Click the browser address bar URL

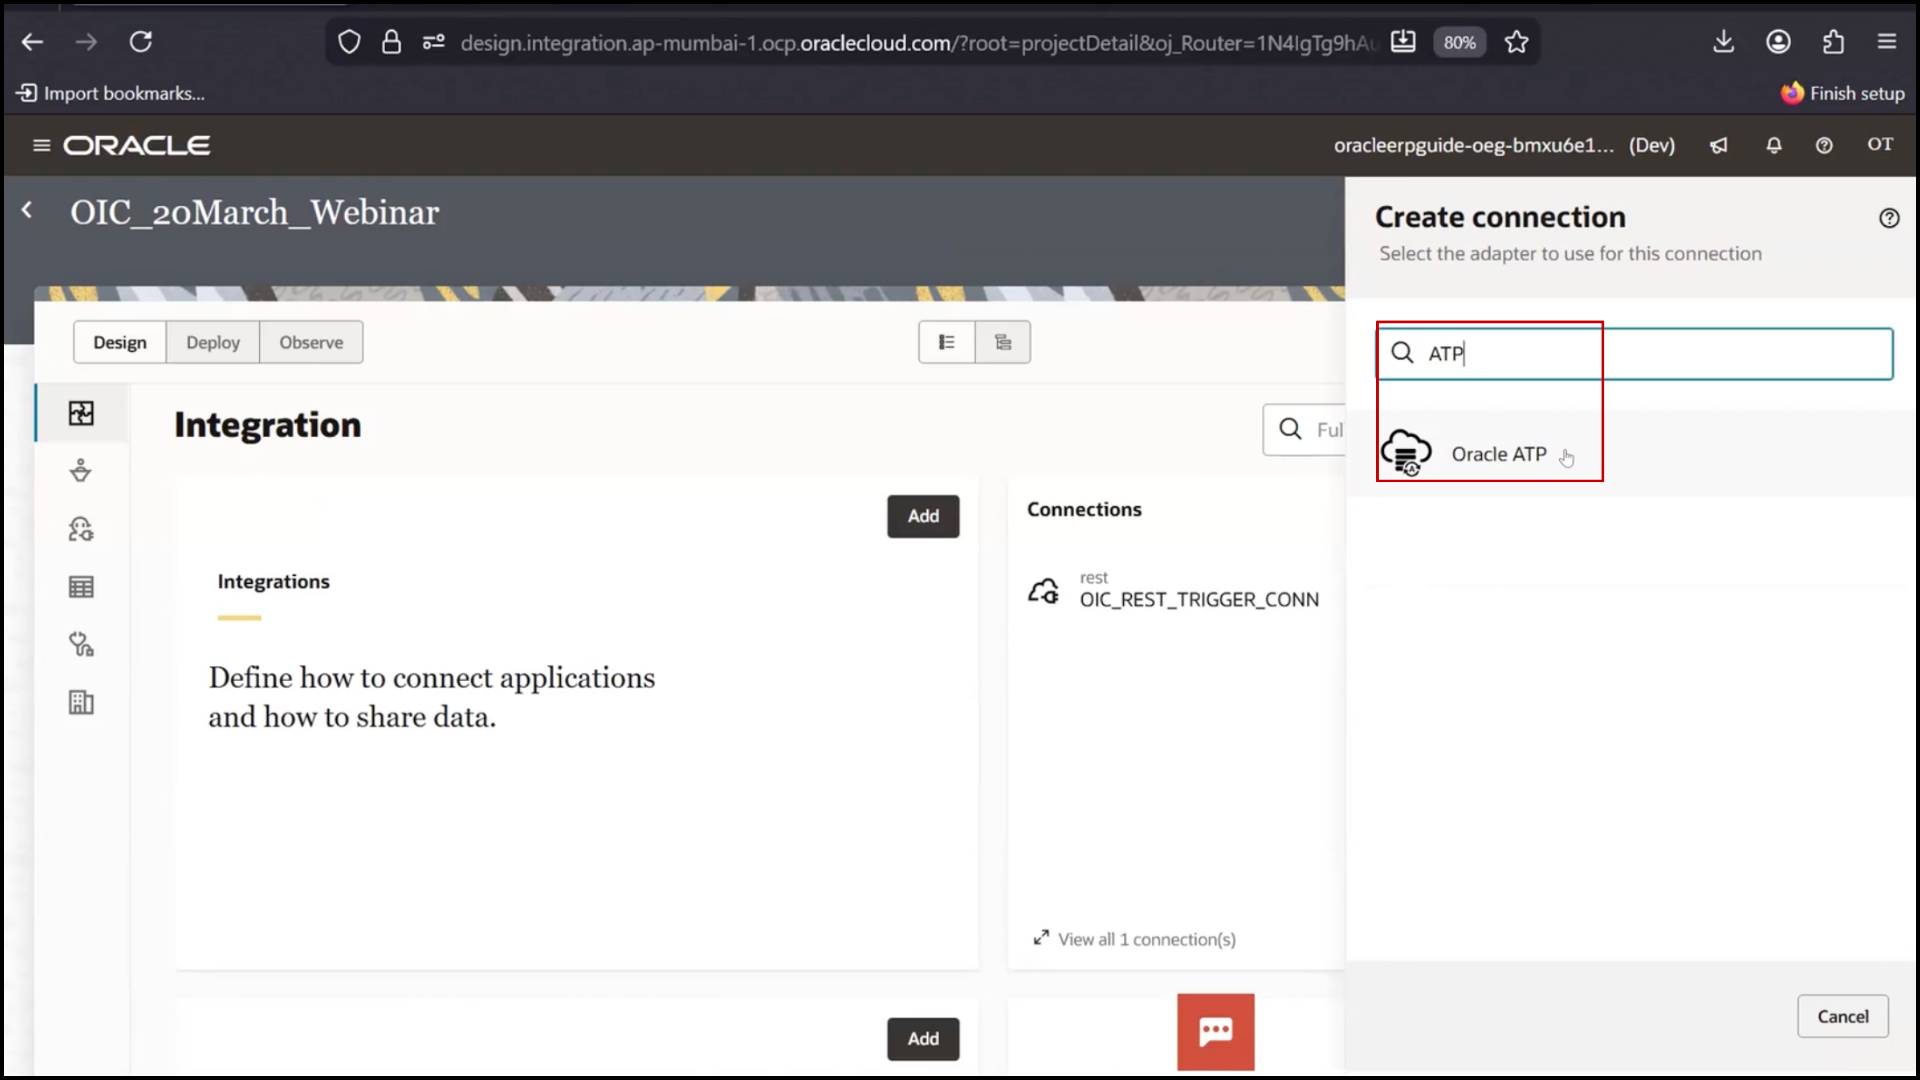coord(918,42)
